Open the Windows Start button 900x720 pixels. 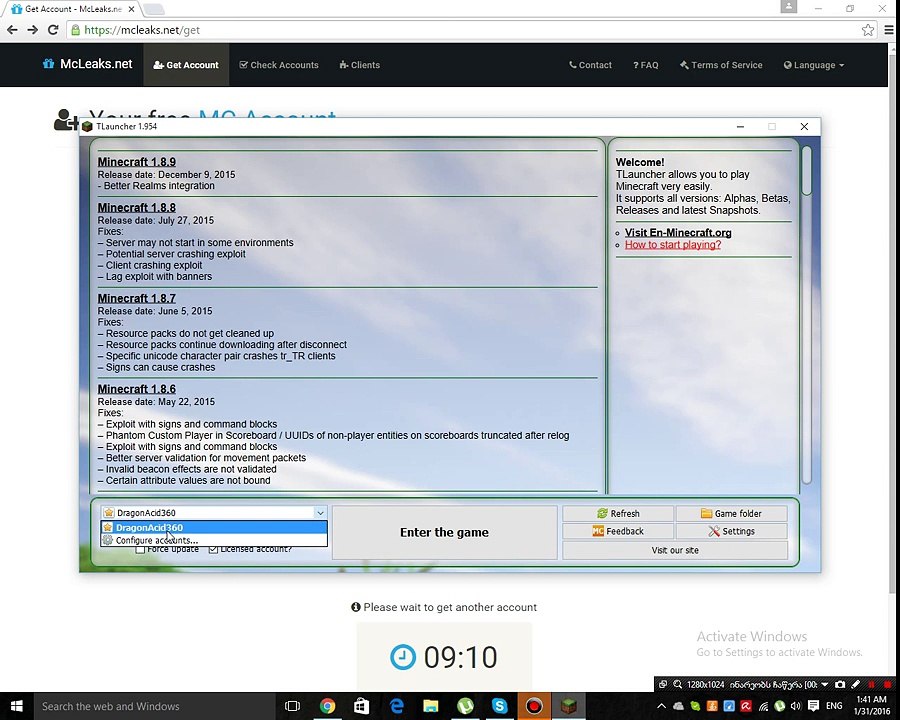click(16, 706)
